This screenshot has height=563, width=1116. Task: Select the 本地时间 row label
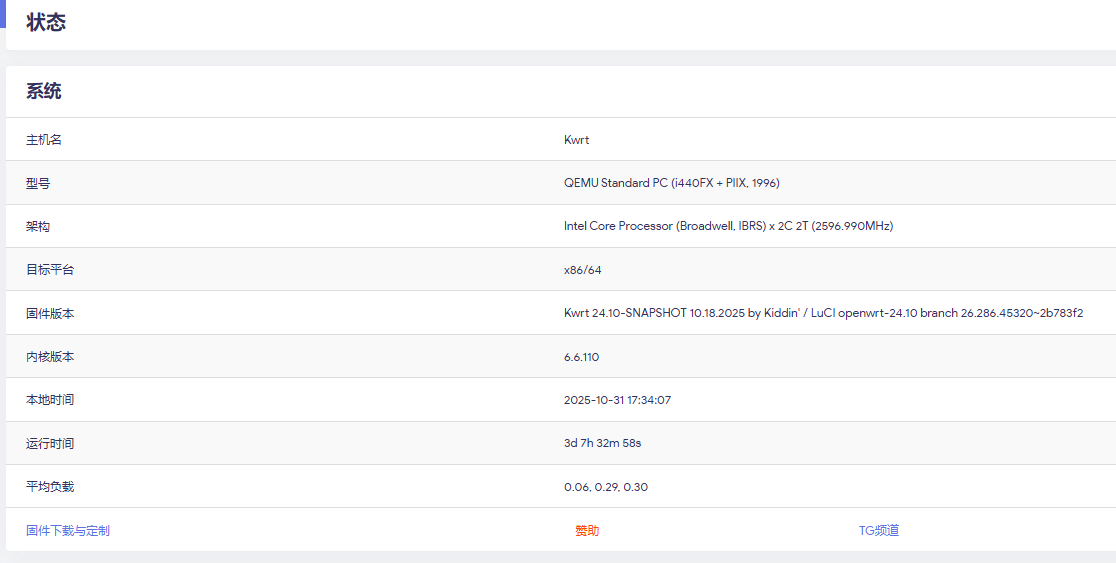[x=50, y=400]
